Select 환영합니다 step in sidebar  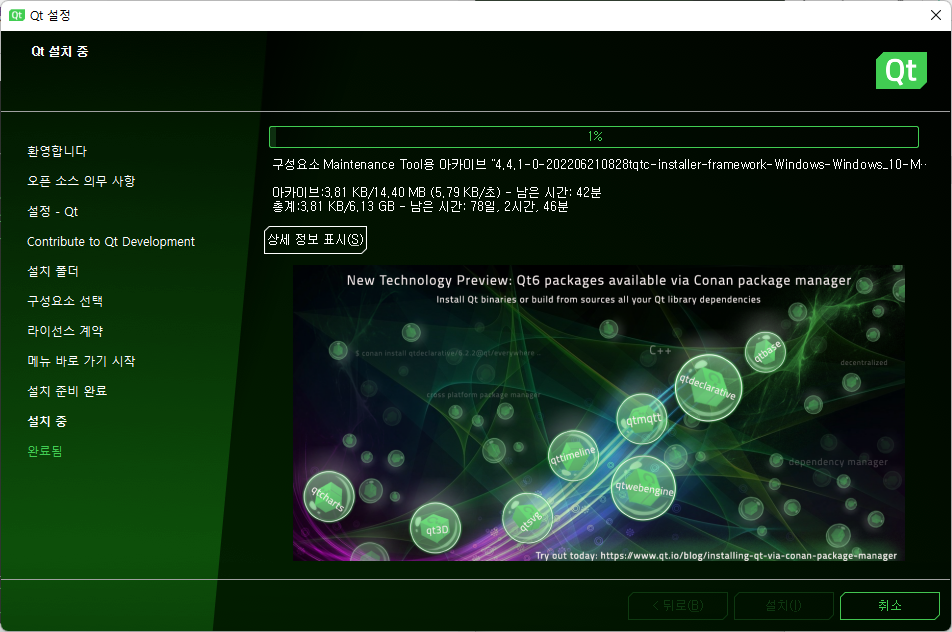pyautogui.click(x=57, y=151)
